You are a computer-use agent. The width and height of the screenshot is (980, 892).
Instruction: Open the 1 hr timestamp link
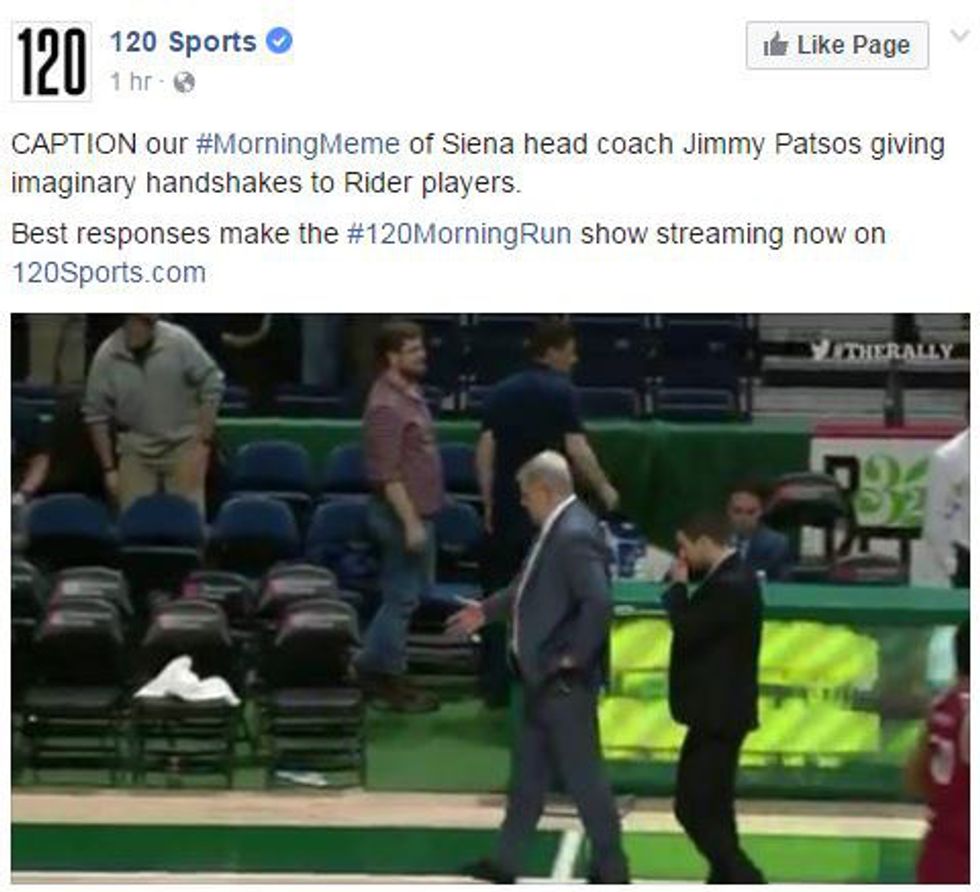(131, 81)
